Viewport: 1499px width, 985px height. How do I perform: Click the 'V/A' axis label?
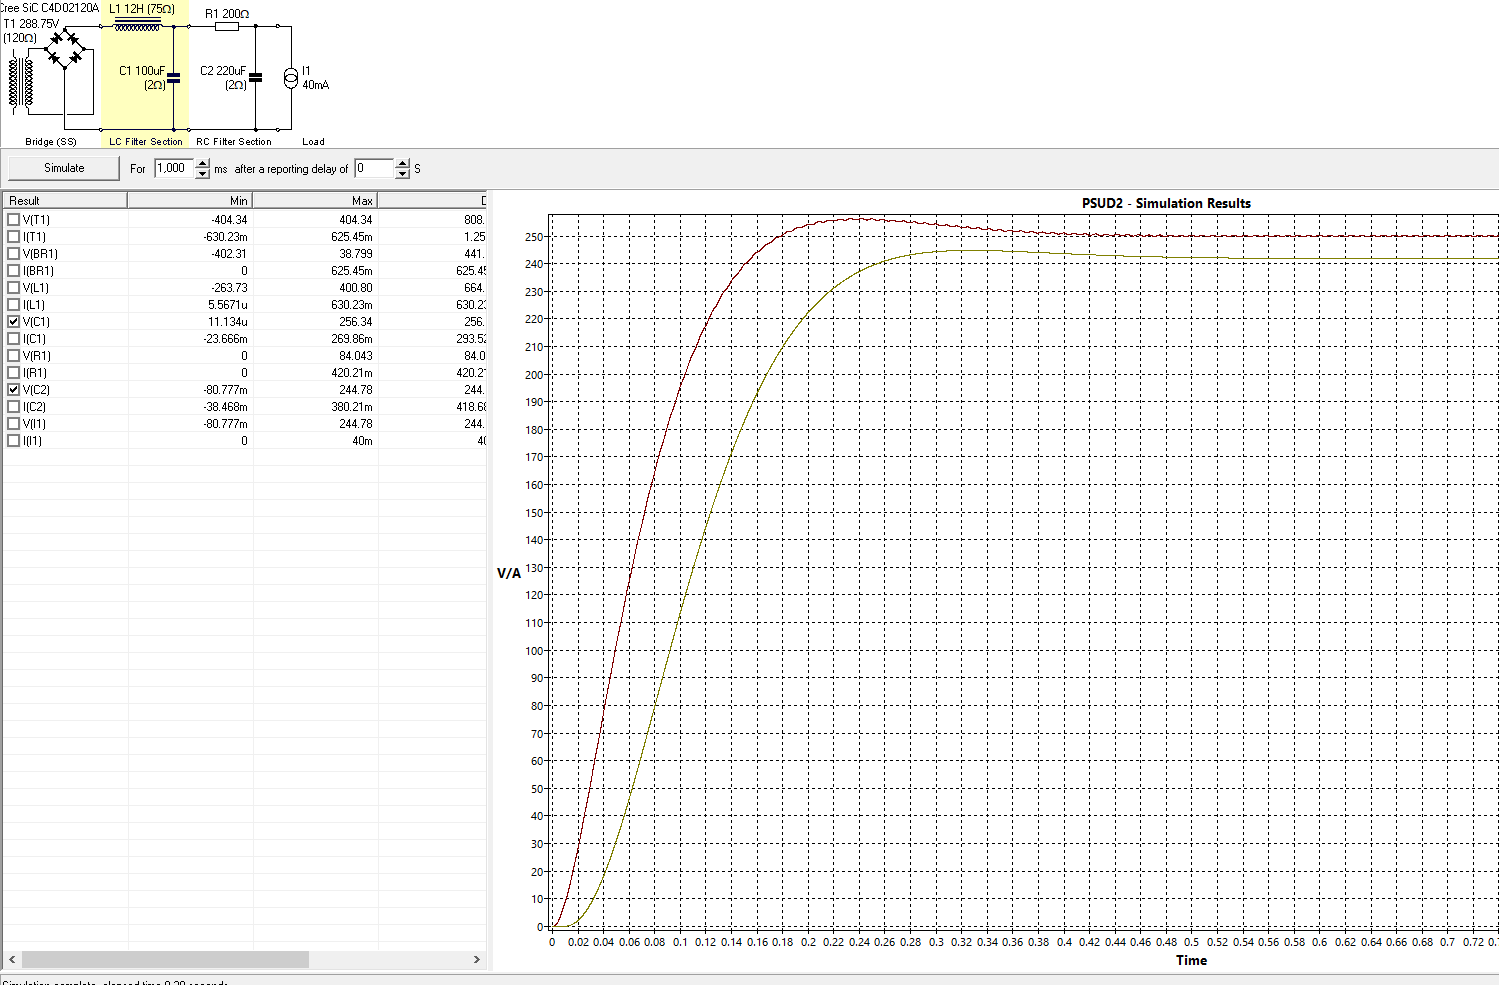point(509,573)
